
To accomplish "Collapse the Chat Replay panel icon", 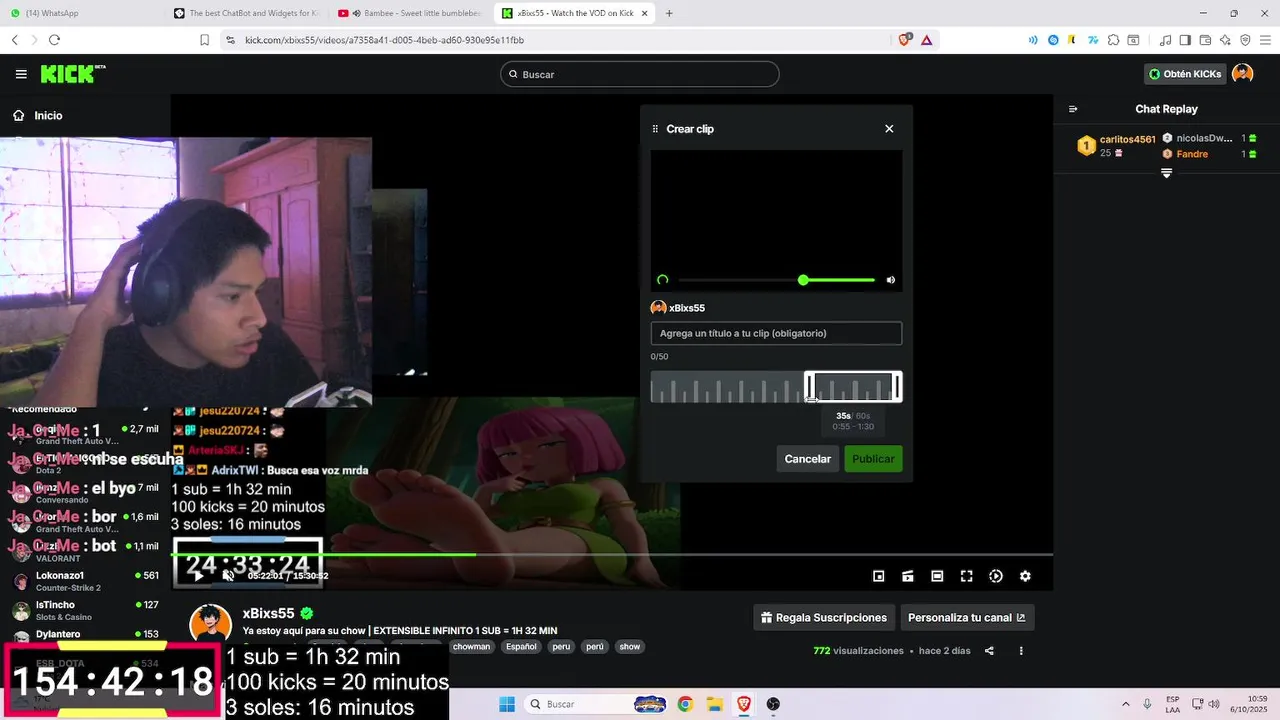I will [x=1073, y=109].
